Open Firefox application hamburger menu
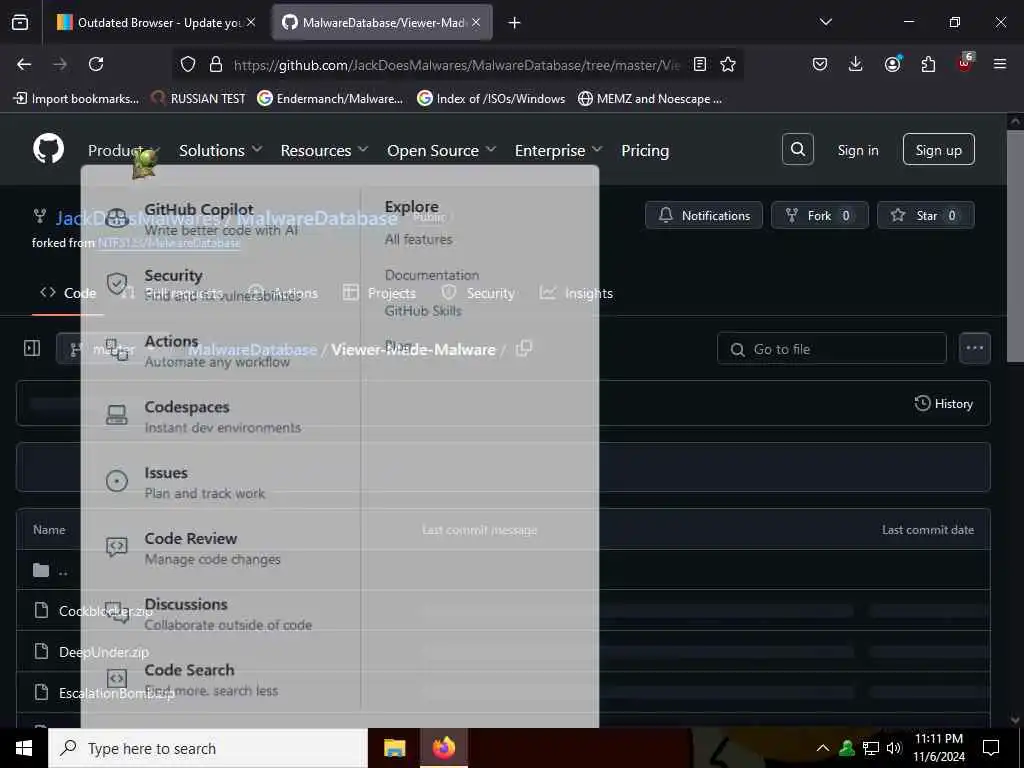1024x768 pixels. [x=999, y=64]
